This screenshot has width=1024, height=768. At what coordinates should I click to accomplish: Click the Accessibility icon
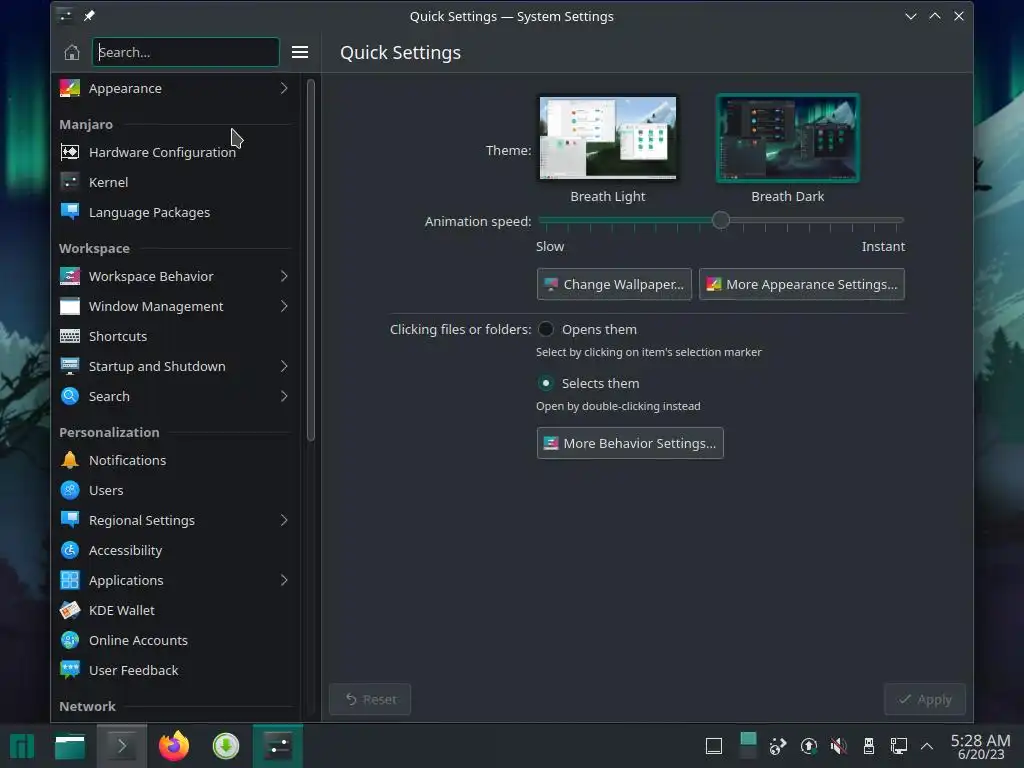click(x=70, y=551)
